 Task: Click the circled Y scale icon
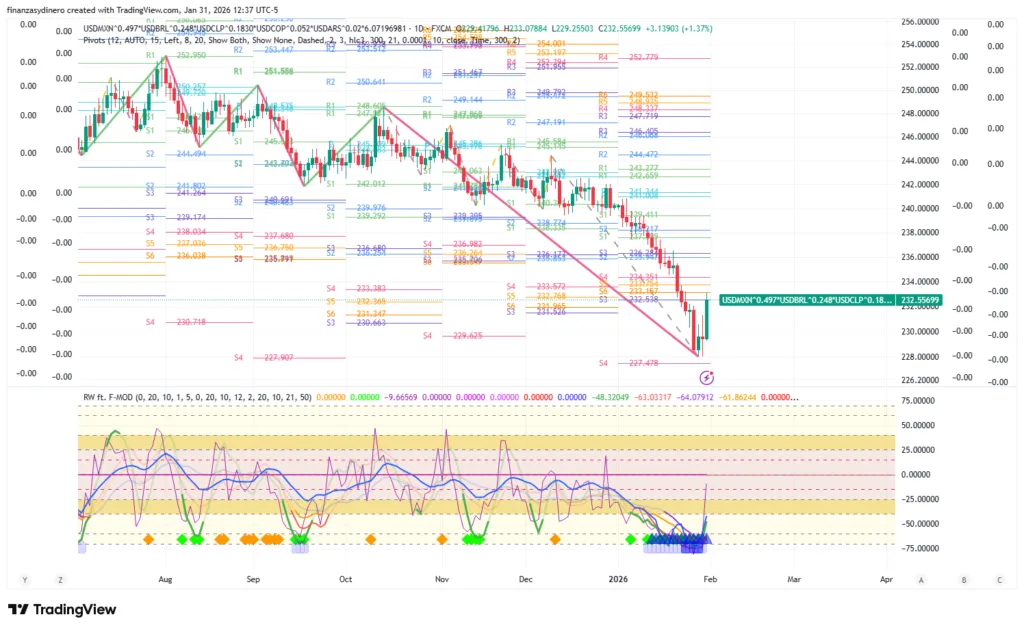(22, 579)
